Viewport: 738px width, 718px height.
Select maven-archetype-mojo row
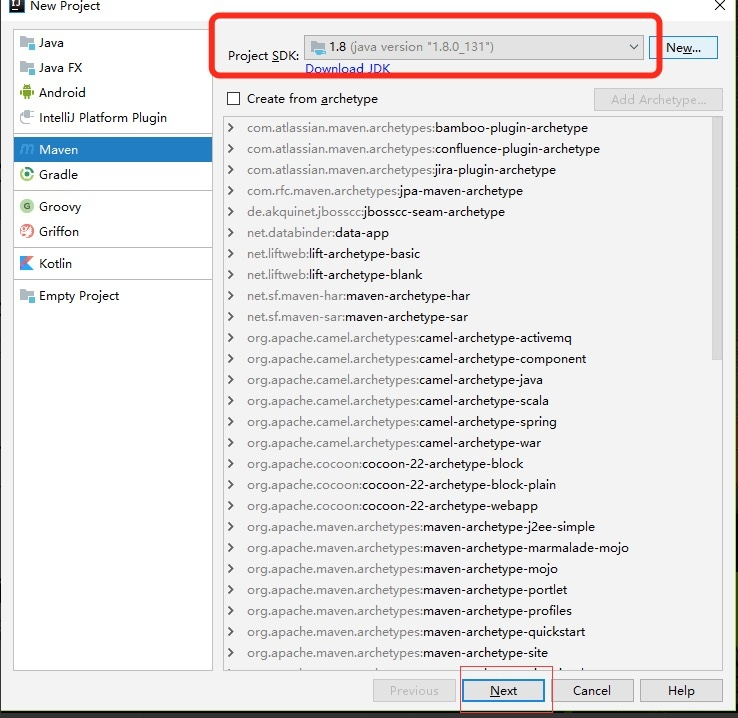coord(467,568)
